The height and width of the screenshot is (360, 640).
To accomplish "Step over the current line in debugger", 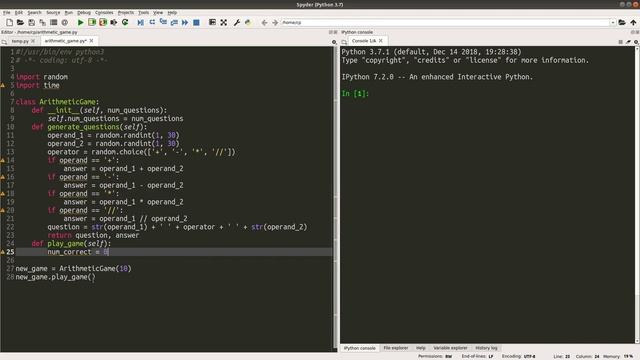I will click(152, 22).
